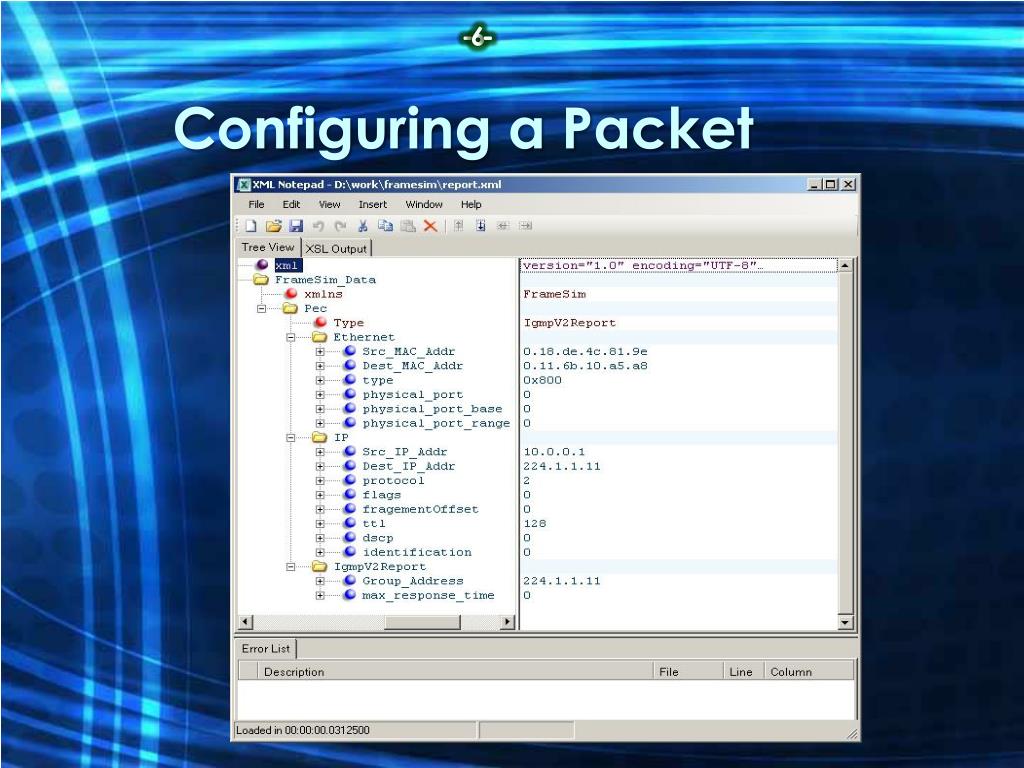Click the Copy toolbar icon
This screenshot has width=1024, height=768.
[x=385, y=226]
